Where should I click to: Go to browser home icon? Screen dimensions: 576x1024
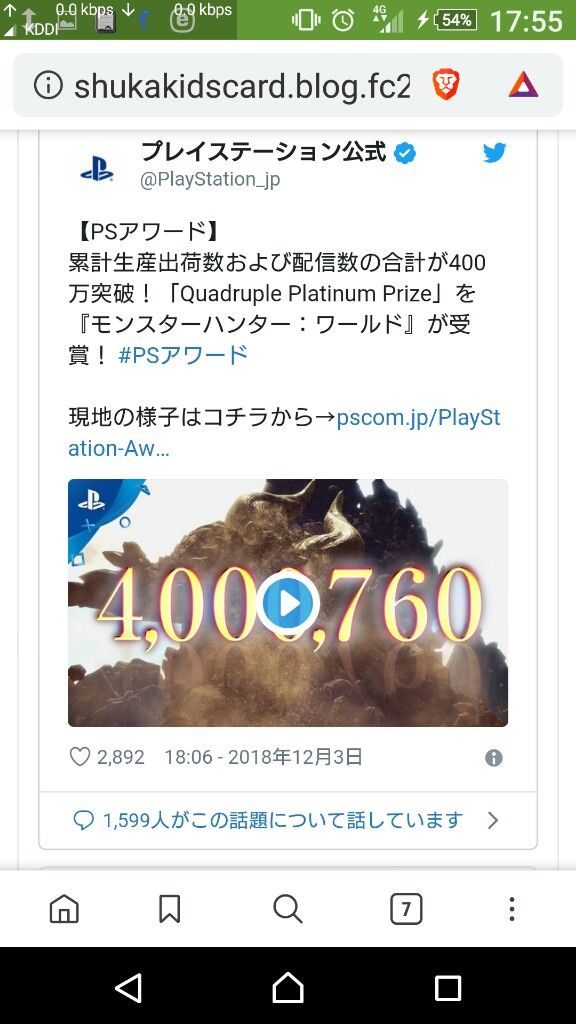point(64,908)
